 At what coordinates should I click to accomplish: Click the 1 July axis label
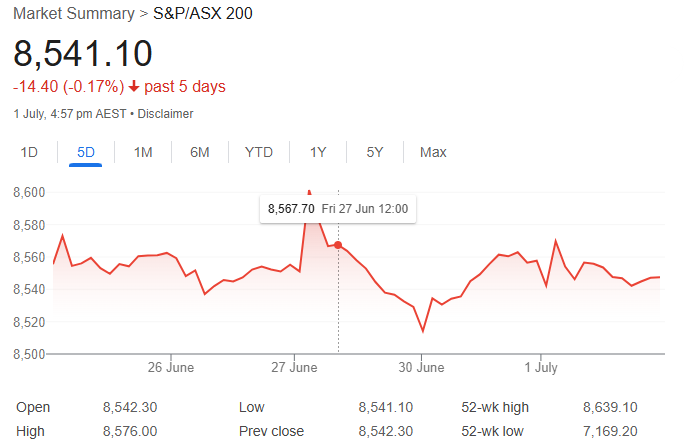point(541,367)
